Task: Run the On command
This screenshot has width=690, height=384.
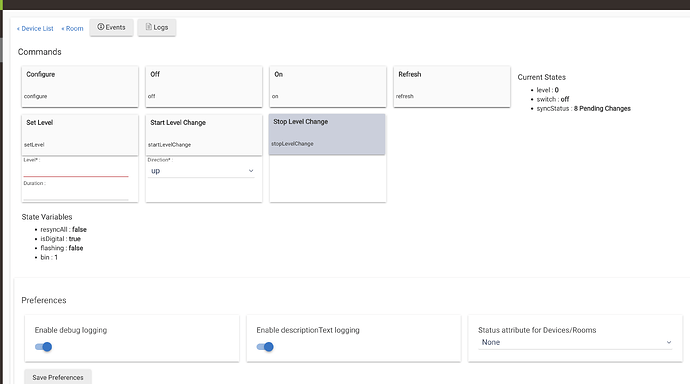Action: (x=328, y=86)
